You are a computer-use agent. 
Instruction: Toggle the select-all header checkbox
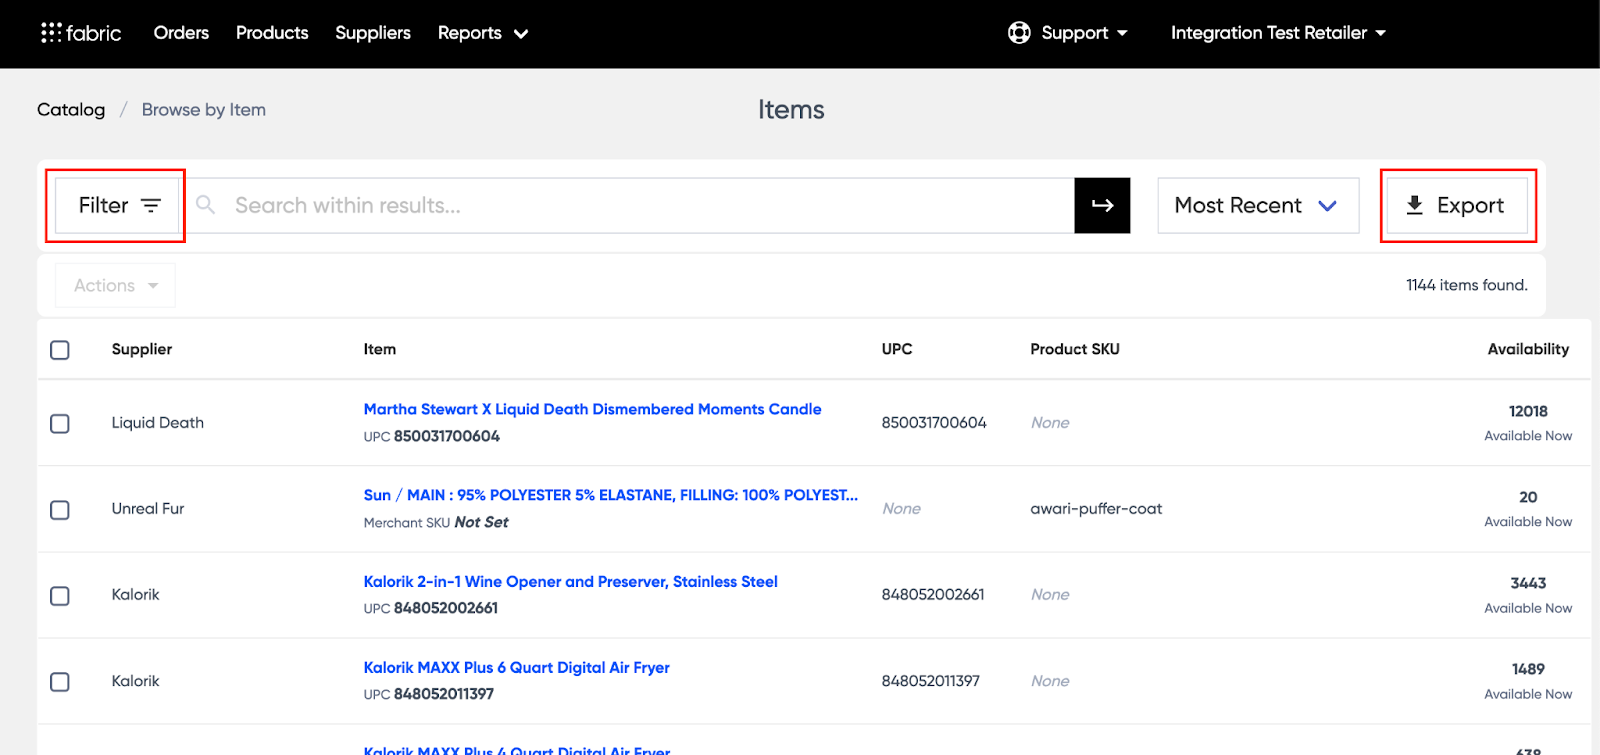coord(60,350)
